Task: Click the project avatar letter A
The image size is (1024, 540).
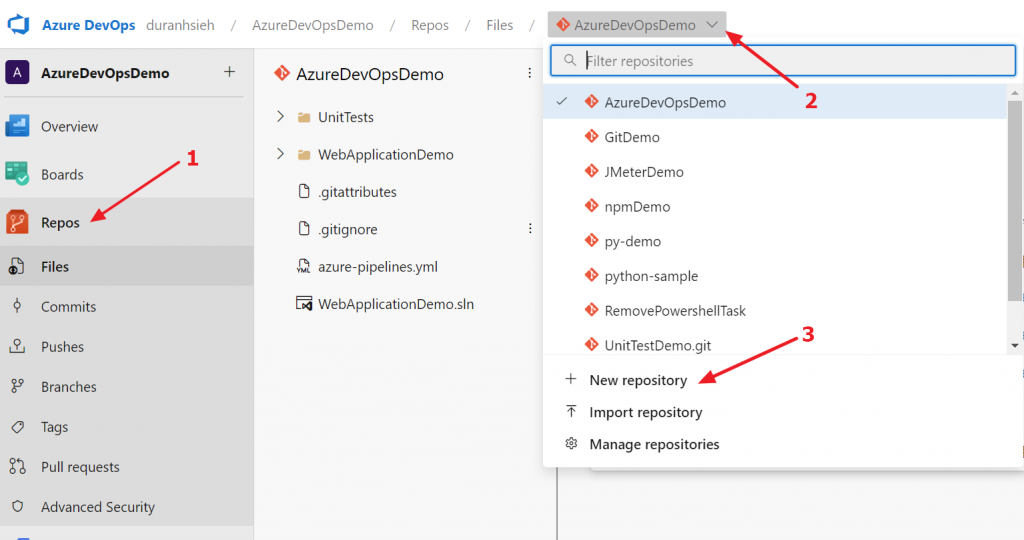Action: click(17, 72)
